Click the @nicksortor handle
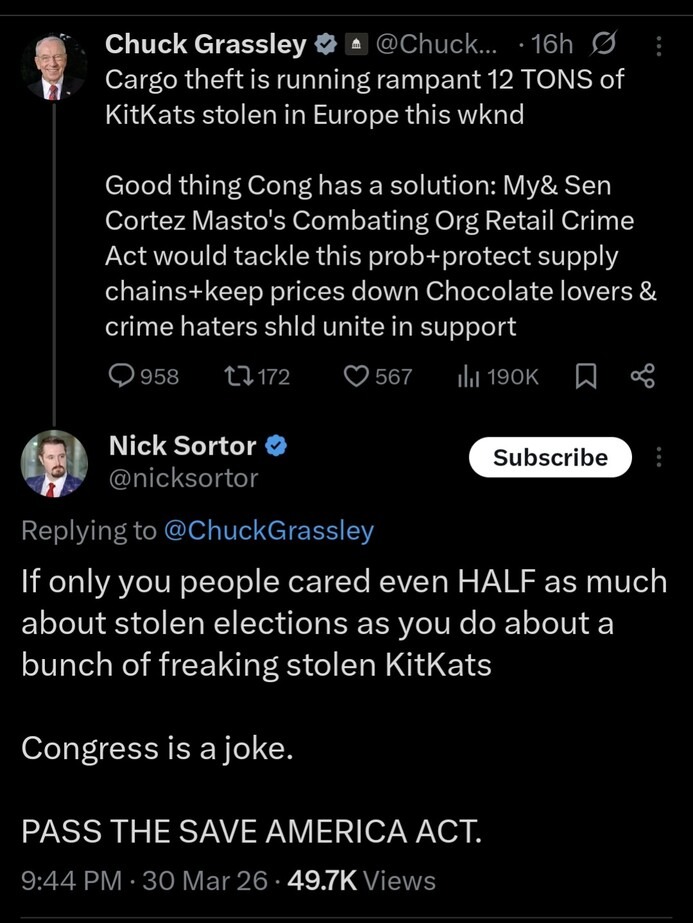 pyautogui.click(x=183, y=477)
